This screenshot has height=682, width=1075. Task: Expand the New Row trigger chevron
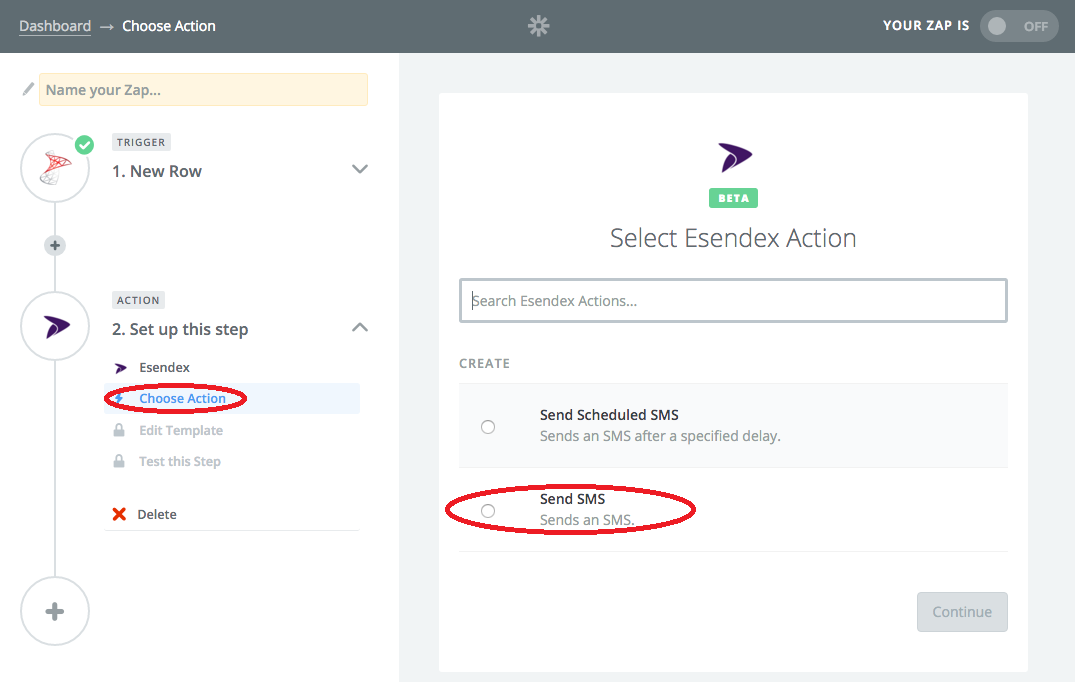point(360,170)
